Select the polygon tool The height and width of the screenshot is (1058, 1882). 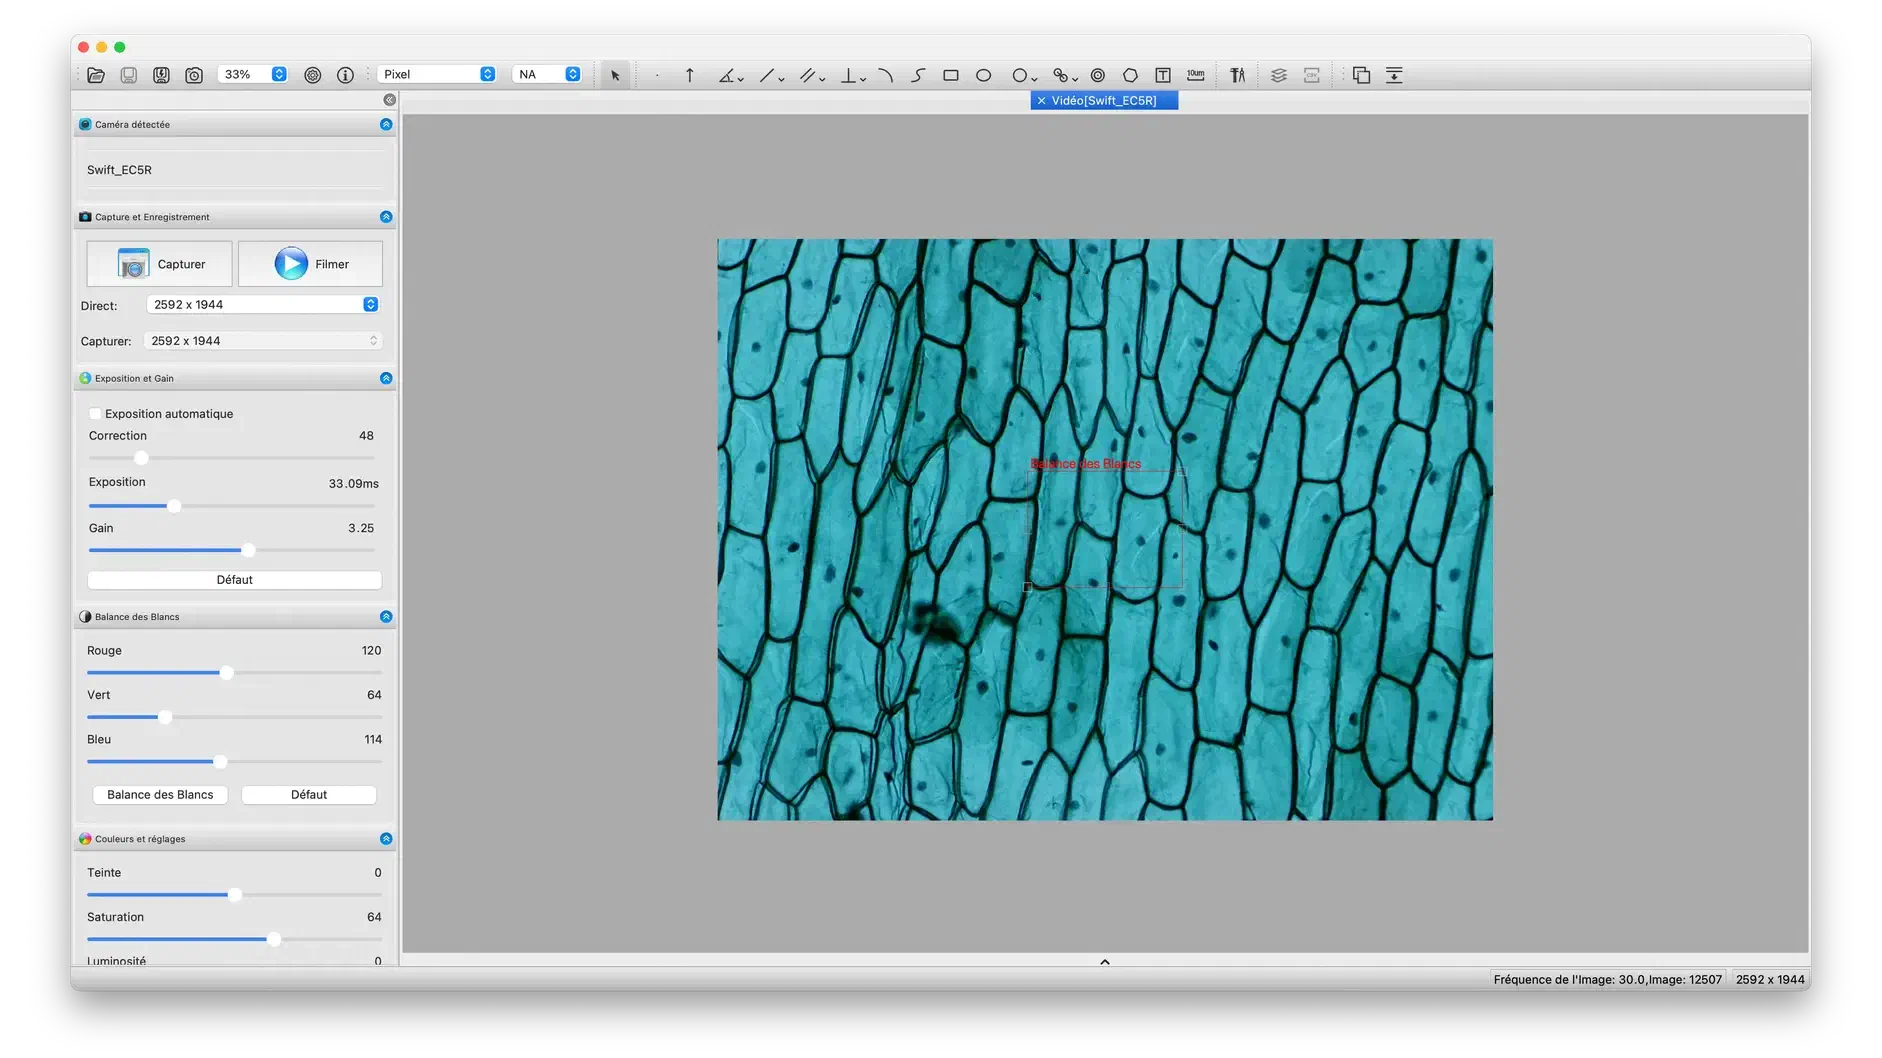(1130, 75)
